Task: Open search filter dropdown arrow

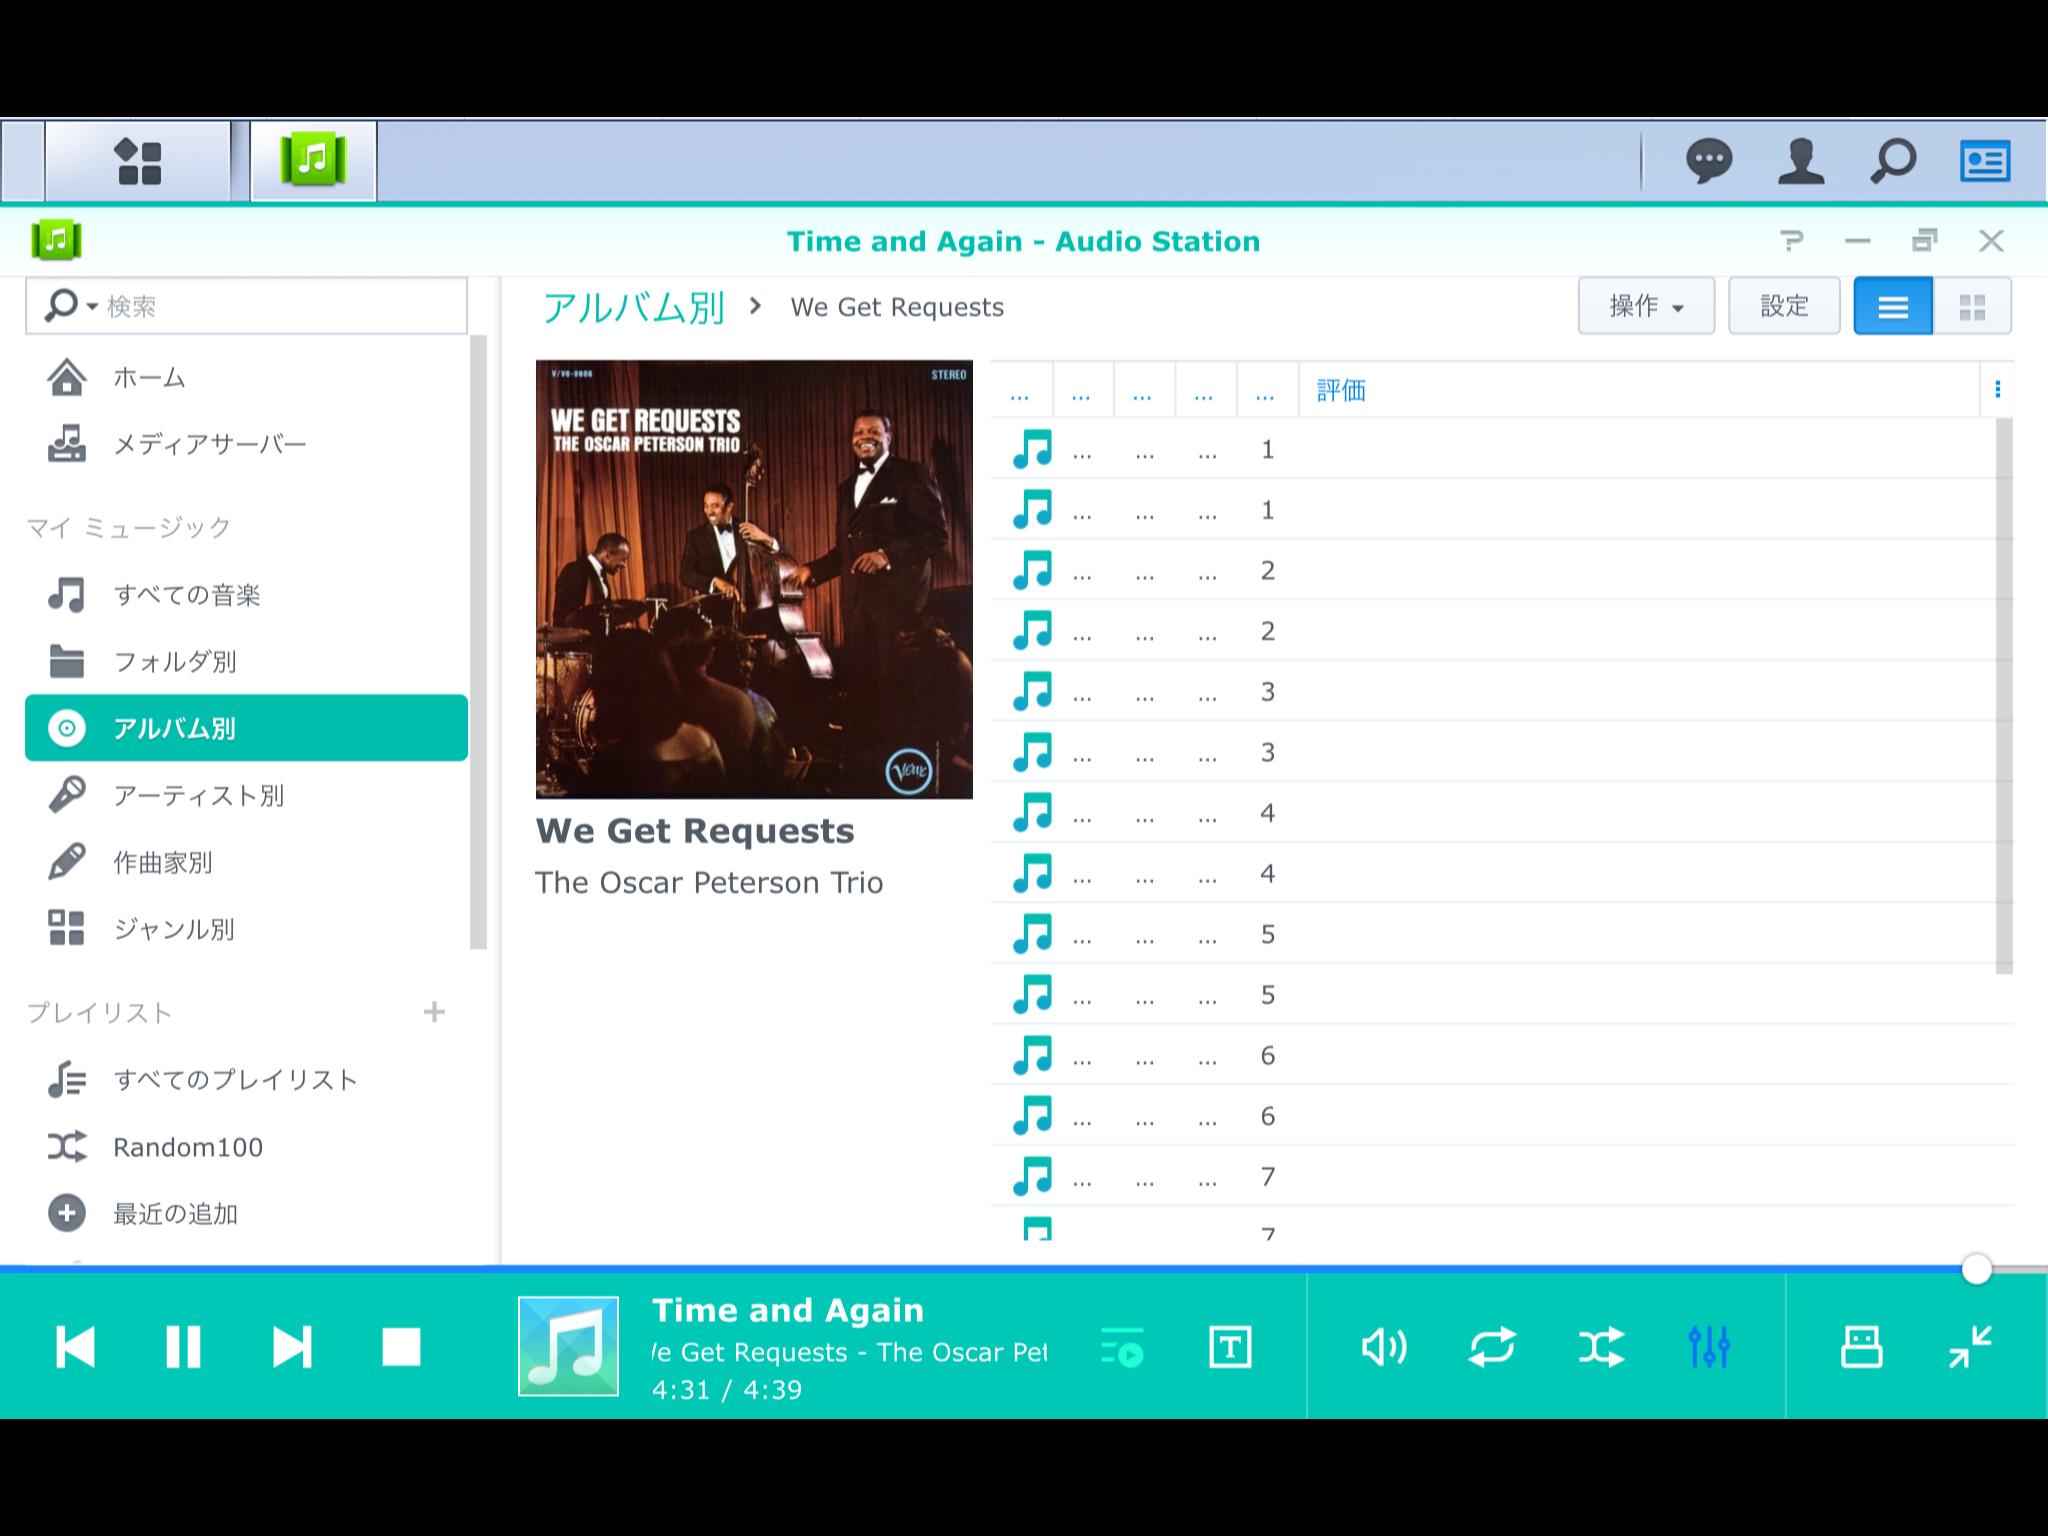Action: tap(92, 306)
